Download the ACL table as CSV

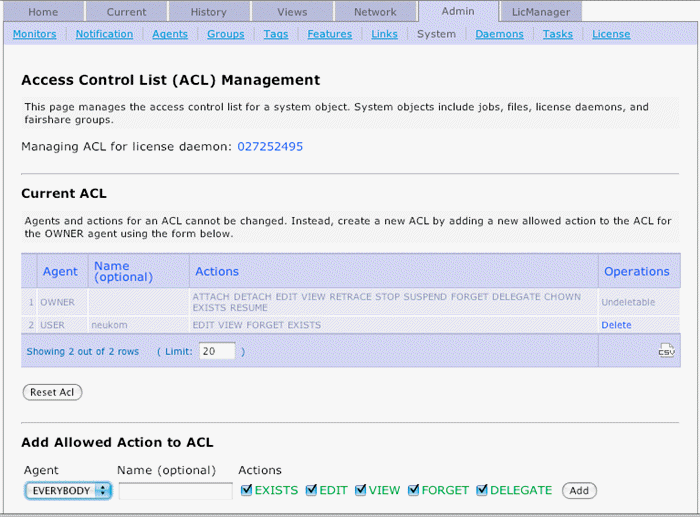point(666,351)
